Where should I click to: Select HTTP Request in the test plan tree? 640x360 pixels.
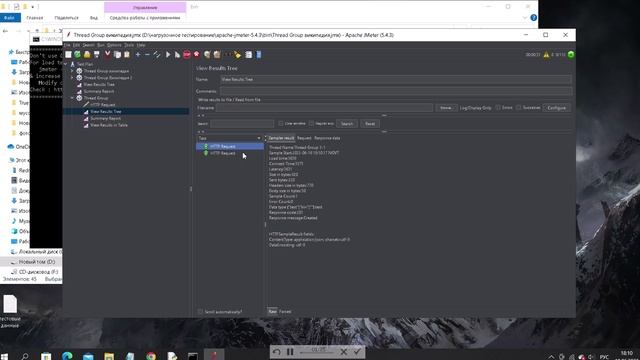(102, 105)
